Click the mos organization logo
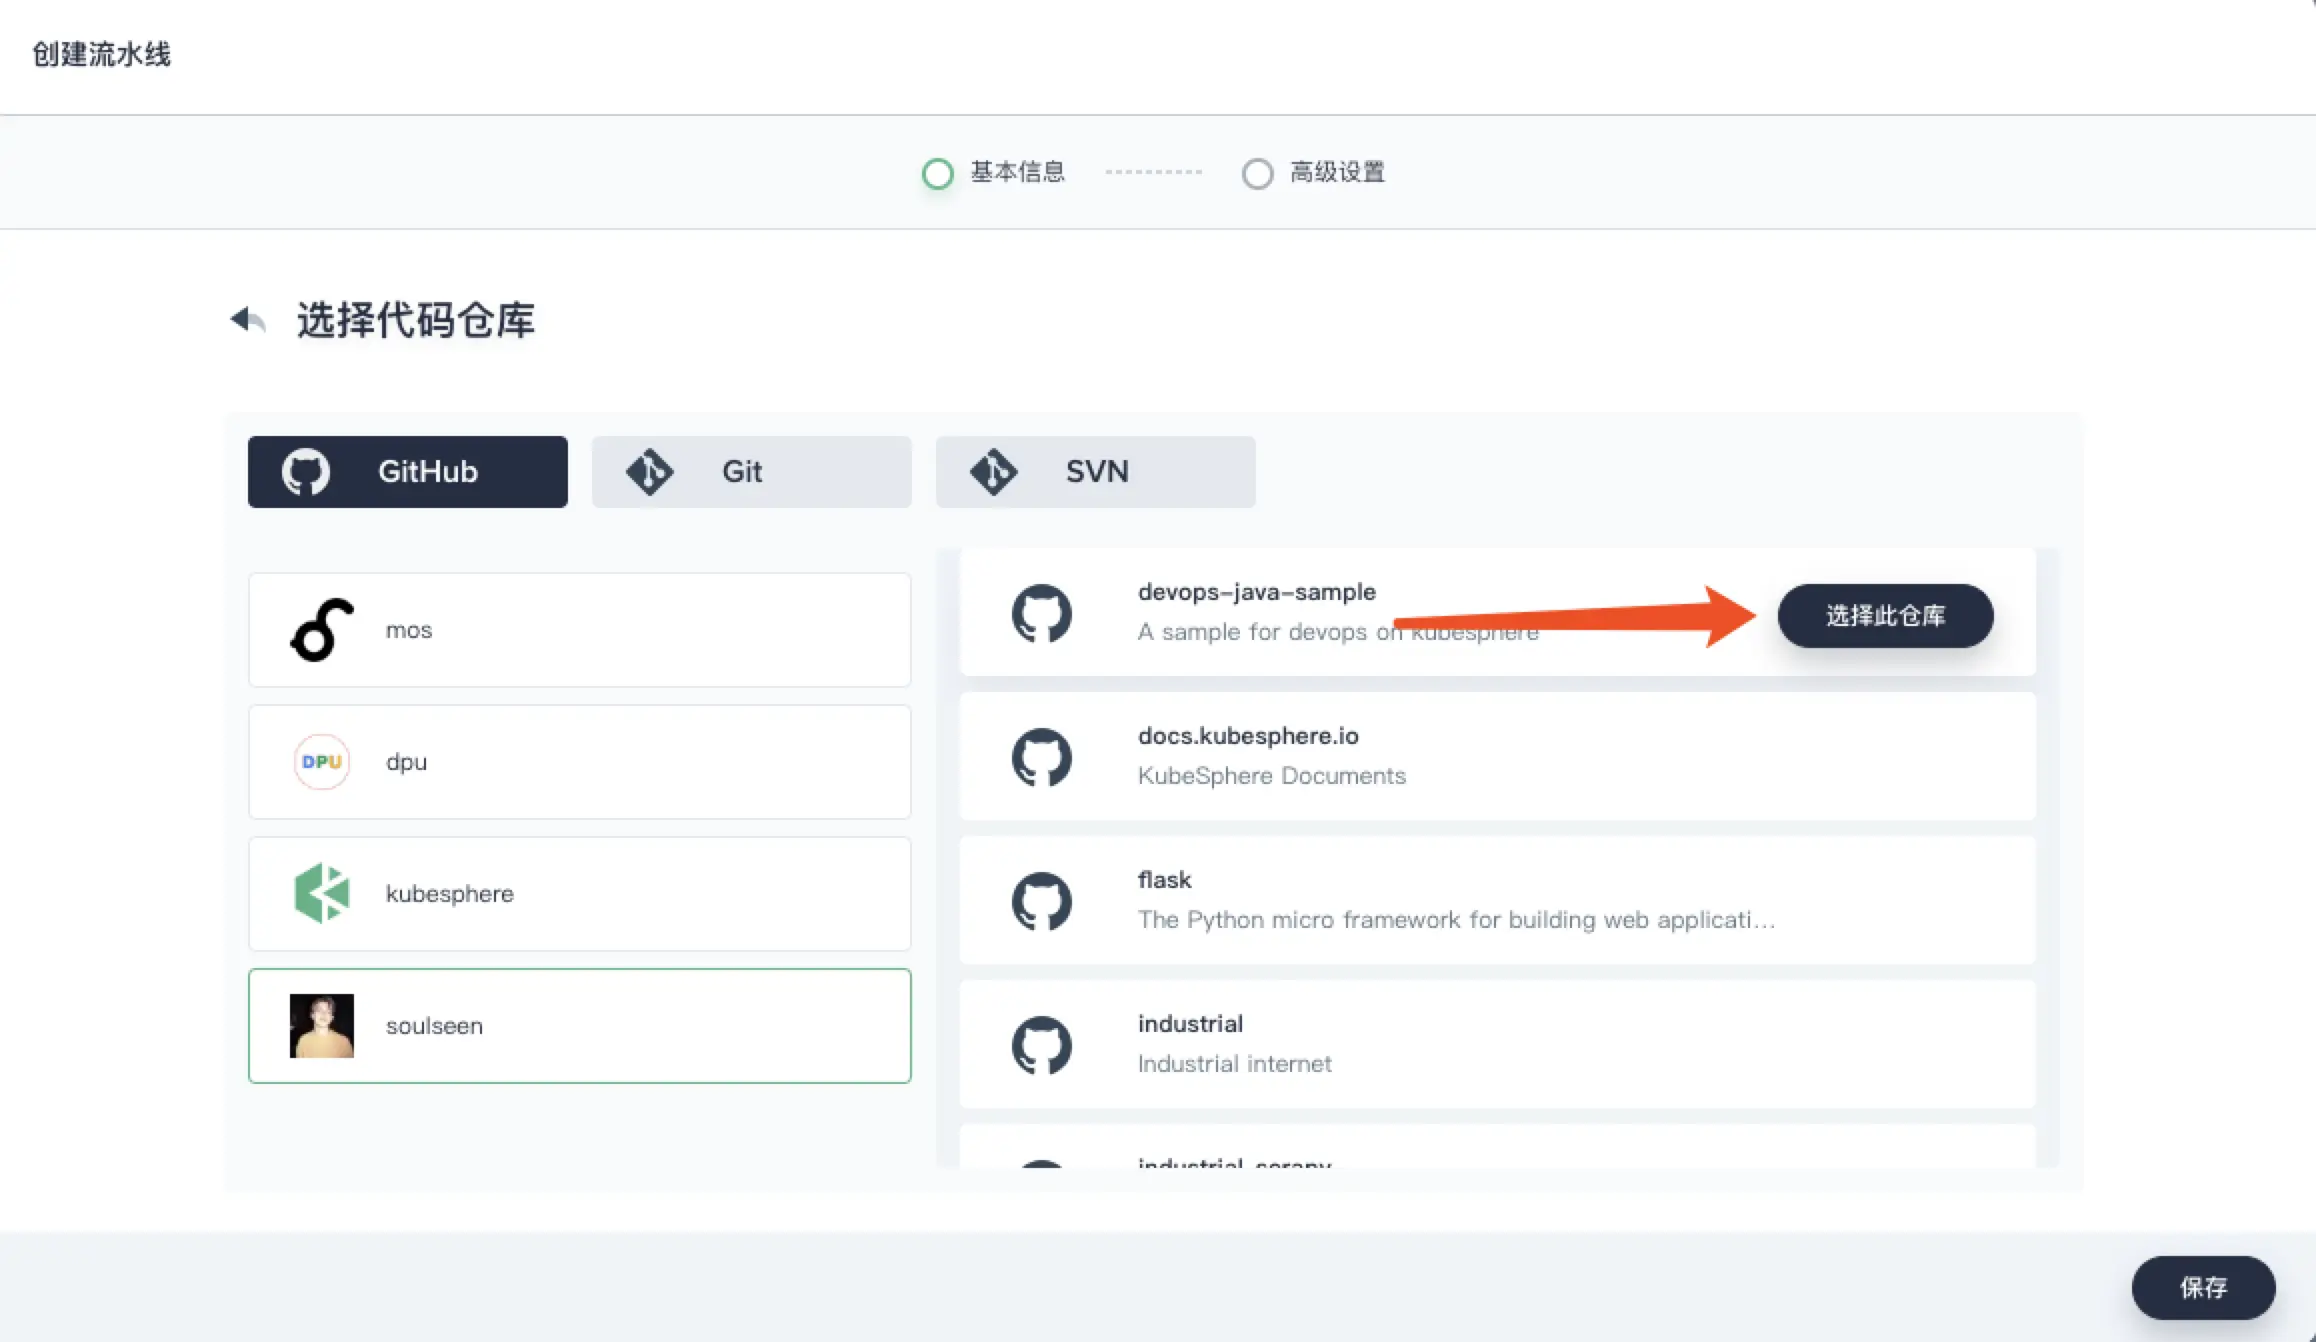This screenshot has width=2316, height=1342. pos(322,630)
